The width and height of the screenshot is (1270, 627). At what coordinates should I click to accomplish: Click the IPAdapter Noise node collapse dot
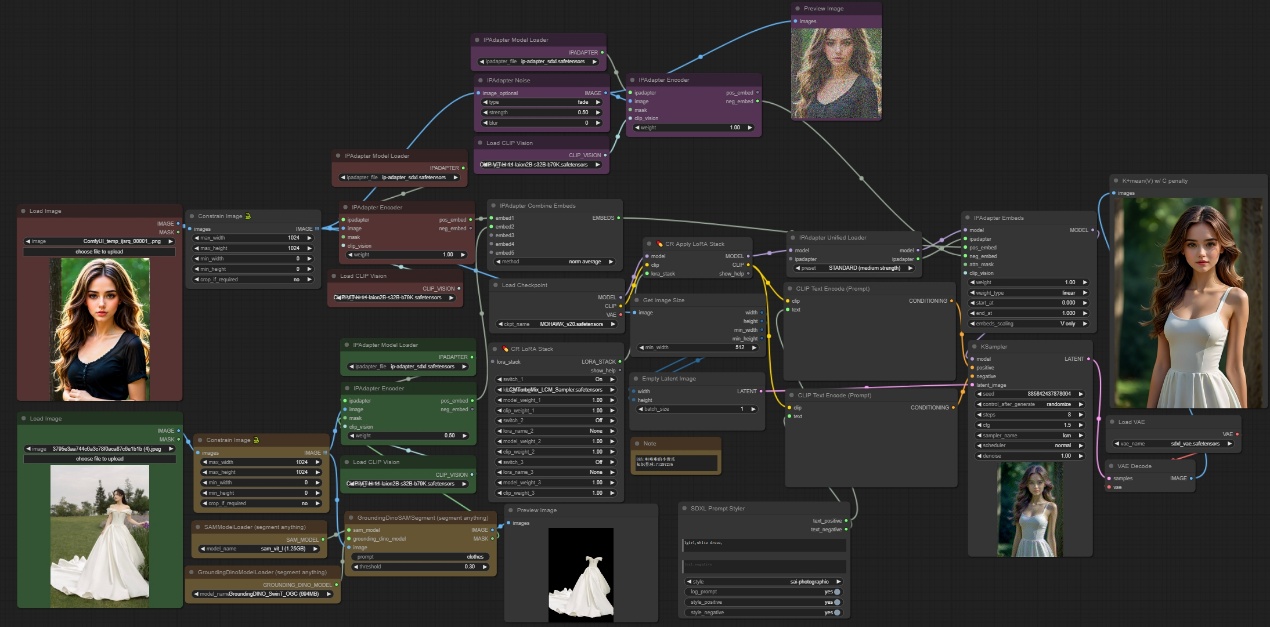480,80
